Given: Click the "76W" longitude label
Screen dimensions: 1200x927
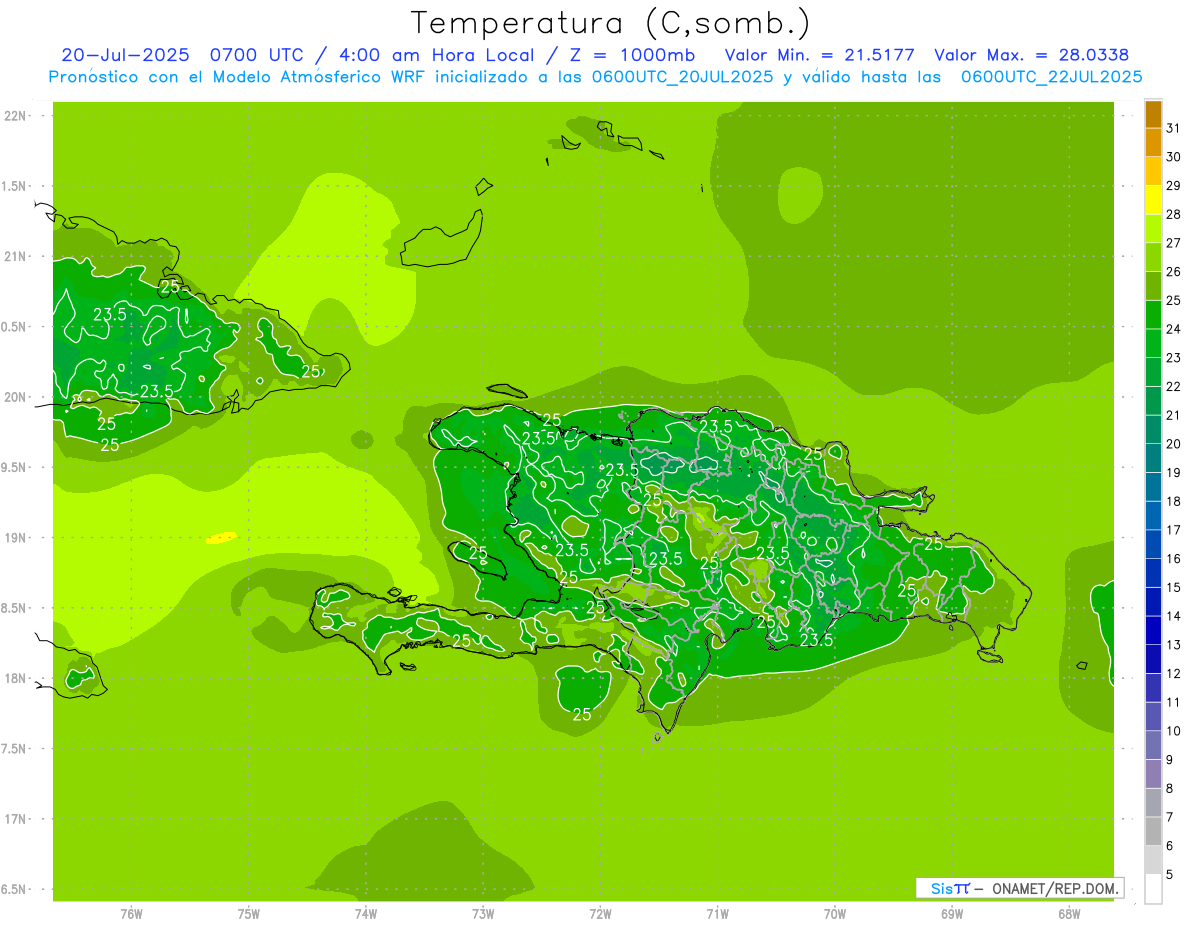Looking at the screenshot, I should pyautogui.click(x=131, y=914).
